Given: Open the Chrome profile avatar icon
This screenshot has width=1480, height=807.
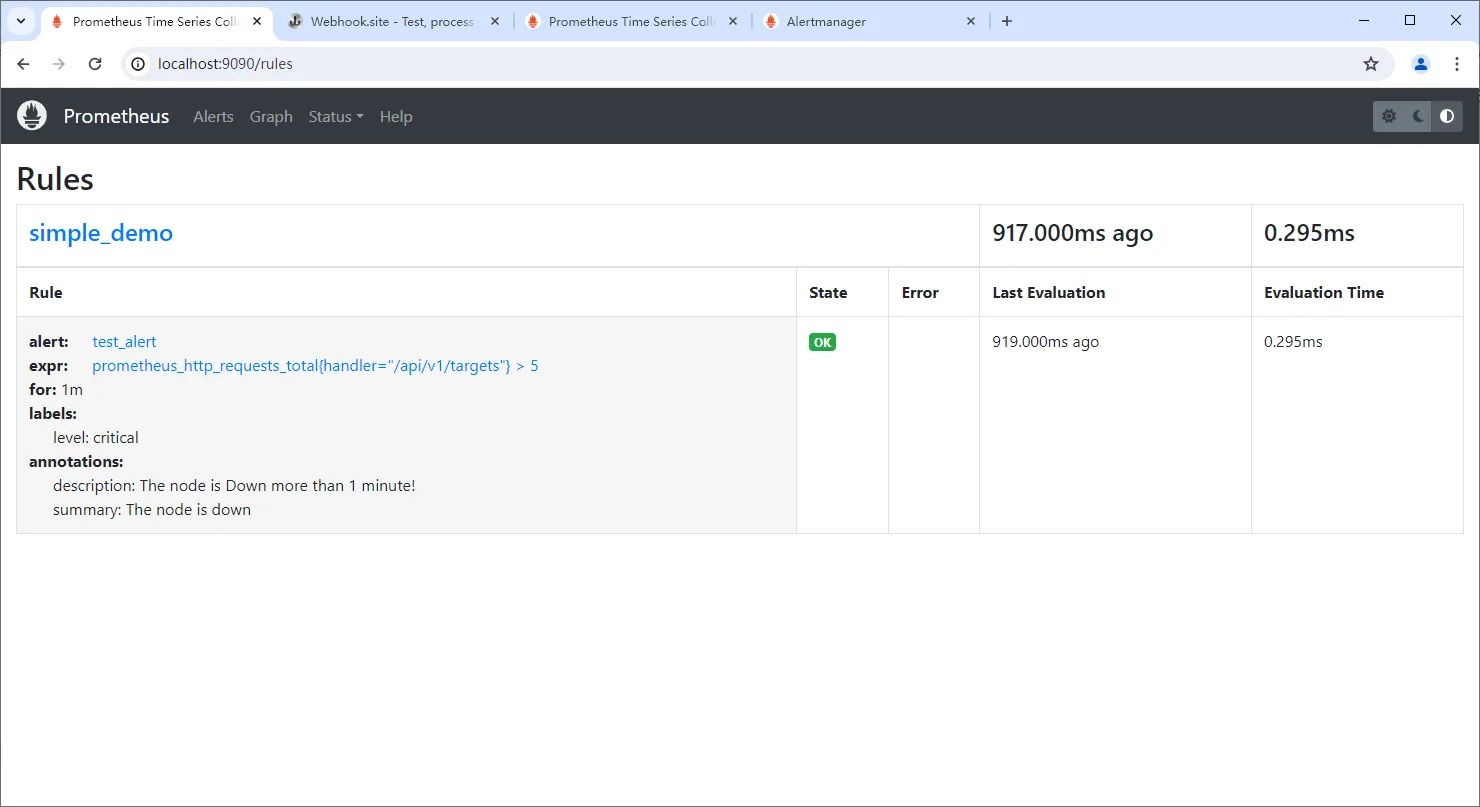Looking at the screenshot, I should [1421, 64].
